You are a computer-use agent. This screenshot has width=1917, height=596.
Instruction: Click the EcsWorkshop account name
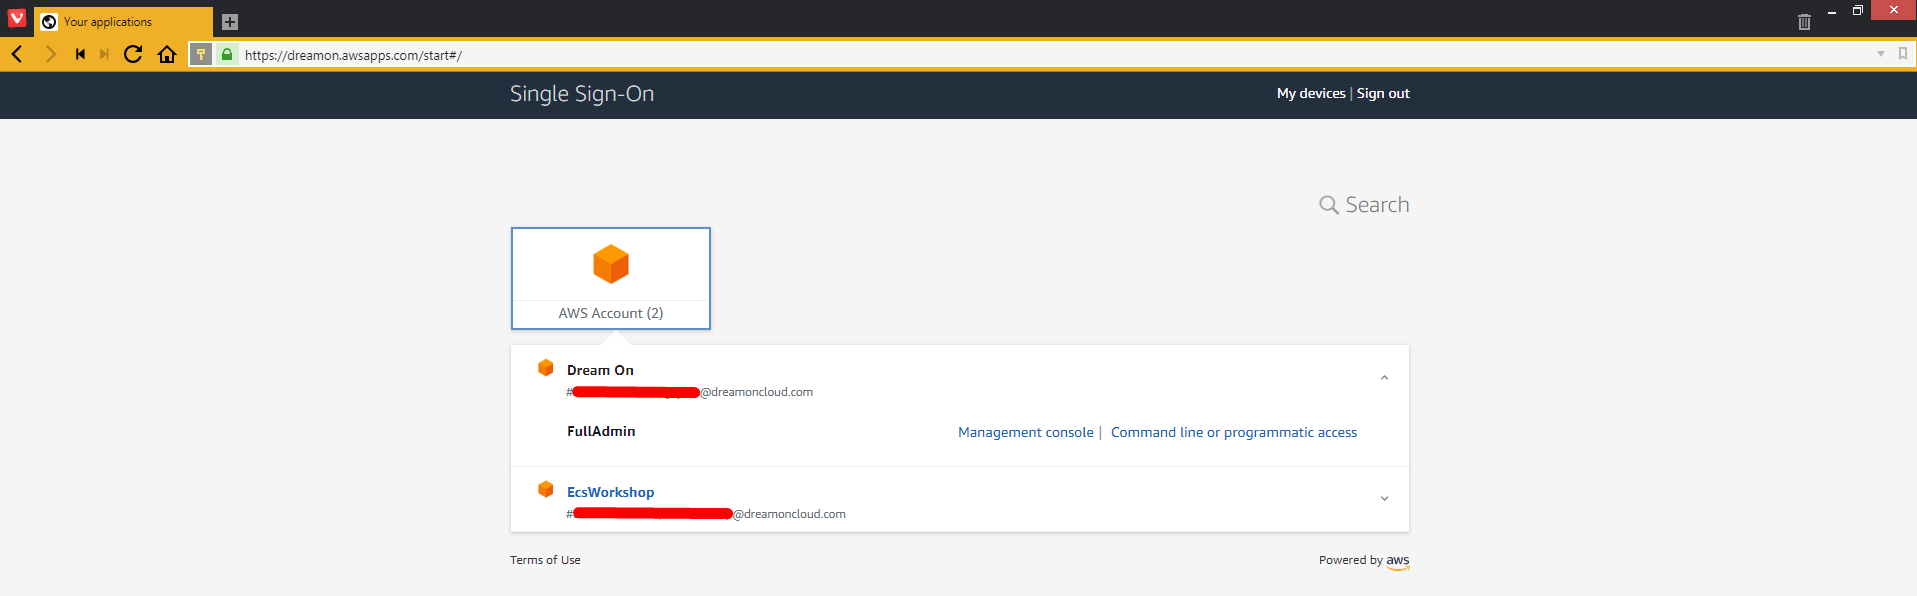coord(610,492)
